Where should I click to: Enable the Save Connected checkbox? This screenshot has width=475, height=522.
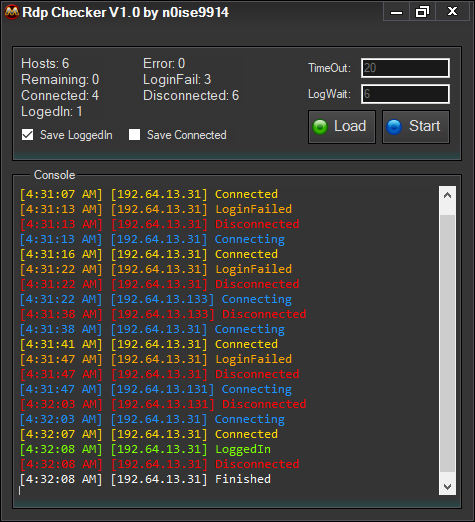pyautogui.click(x=134, y=135)
